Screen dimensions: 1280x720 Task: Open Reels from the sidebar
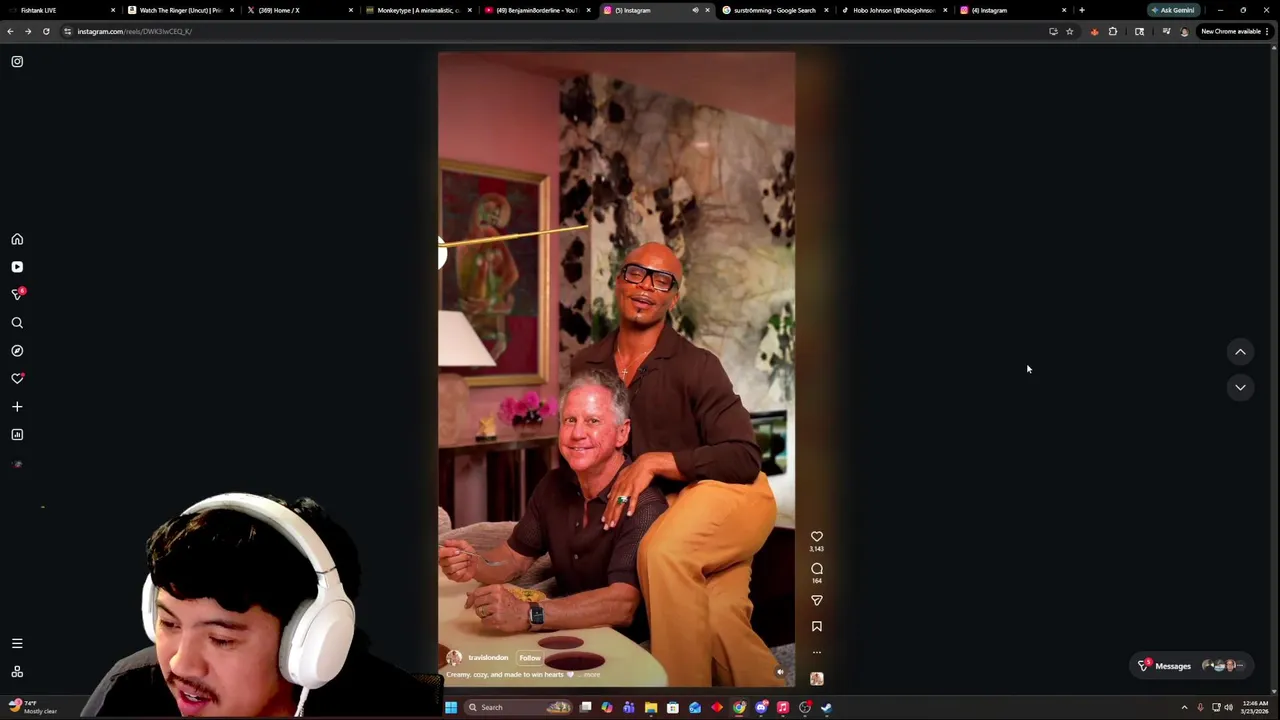tap(17, 267)
